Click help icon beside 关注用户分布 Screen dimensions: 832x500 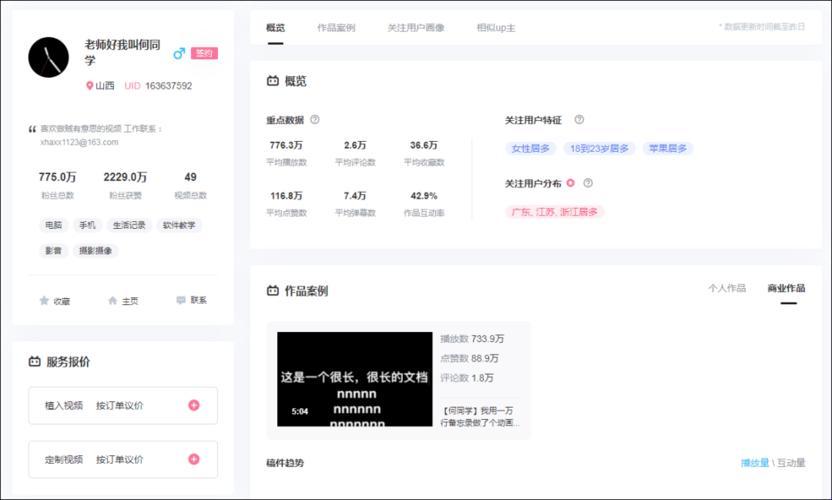click(x=588, y=183)
